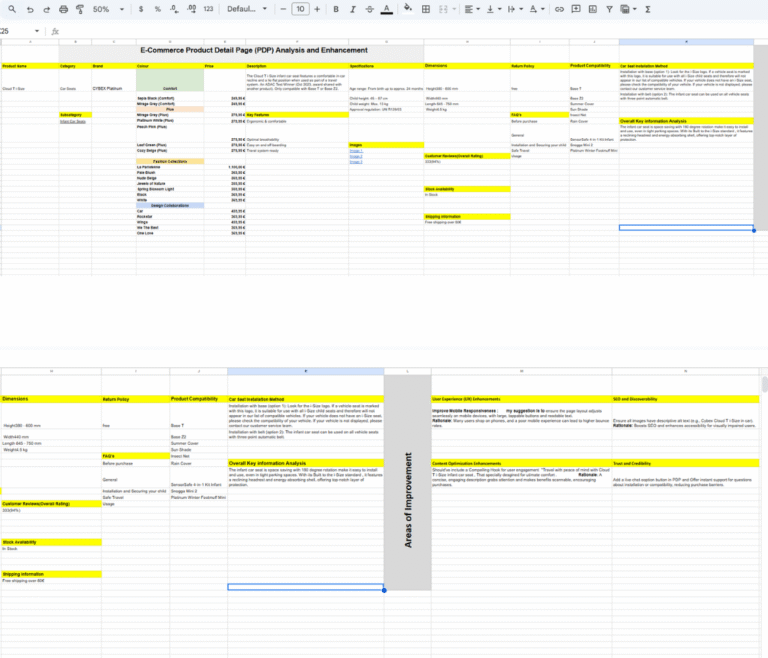Image resolution: width=768 pixels, height=658 pixels.
Task: Click the Format as percent button
Action: pos(158,9)
